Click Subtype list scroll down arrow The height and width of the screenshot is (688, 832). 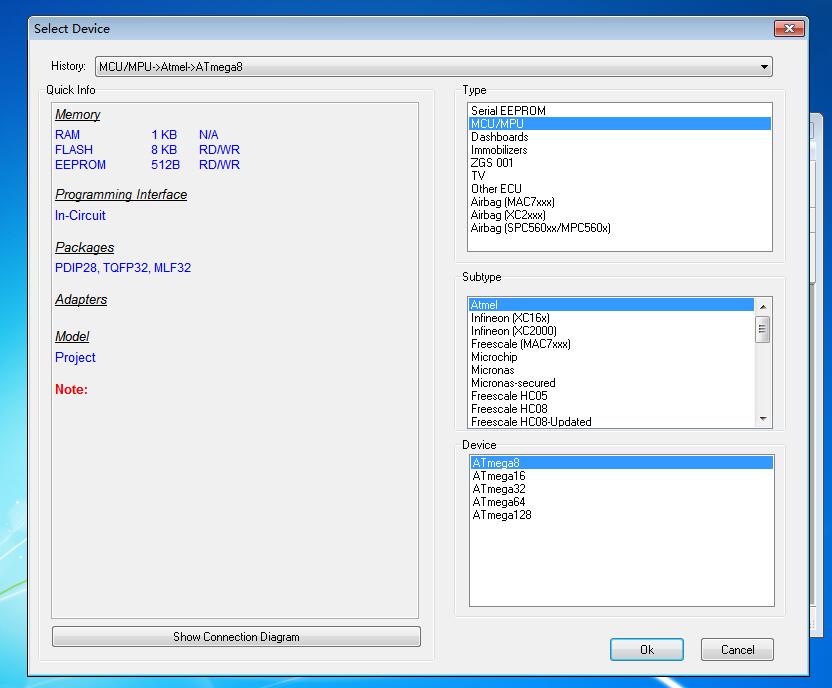[763, 419]
